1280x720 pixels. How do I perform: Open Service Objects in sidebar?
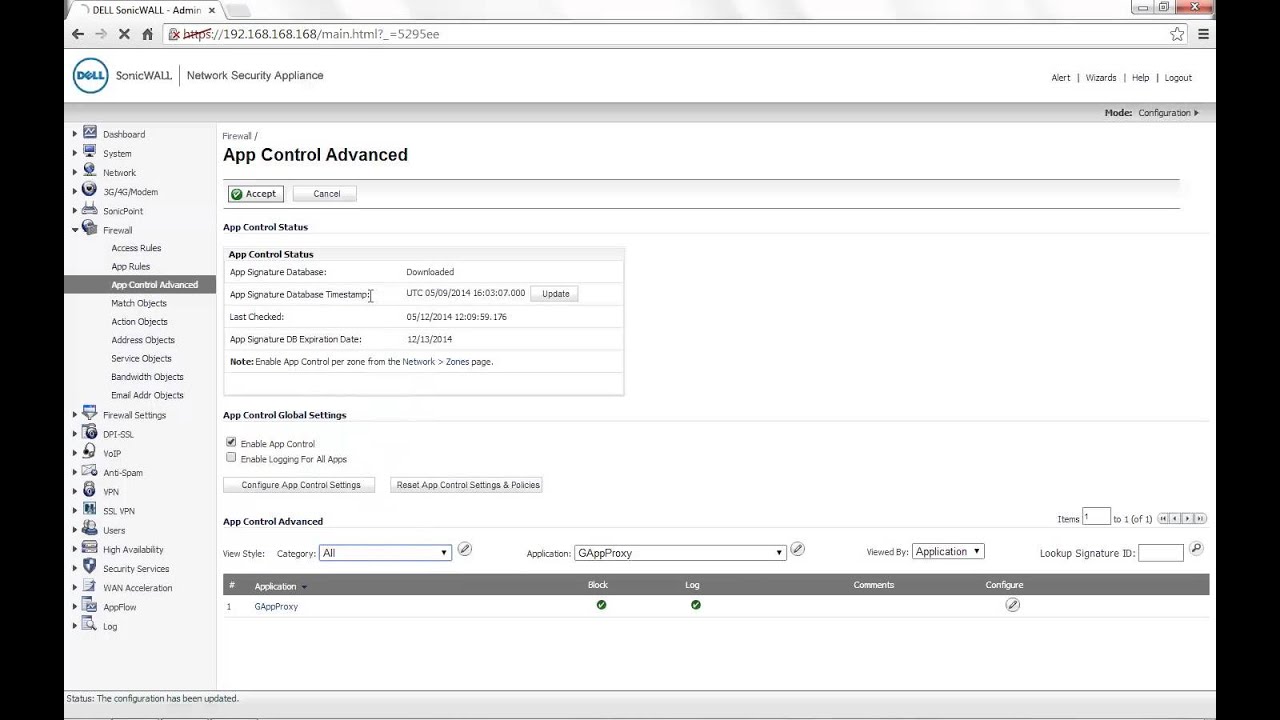tap(141, 358)
